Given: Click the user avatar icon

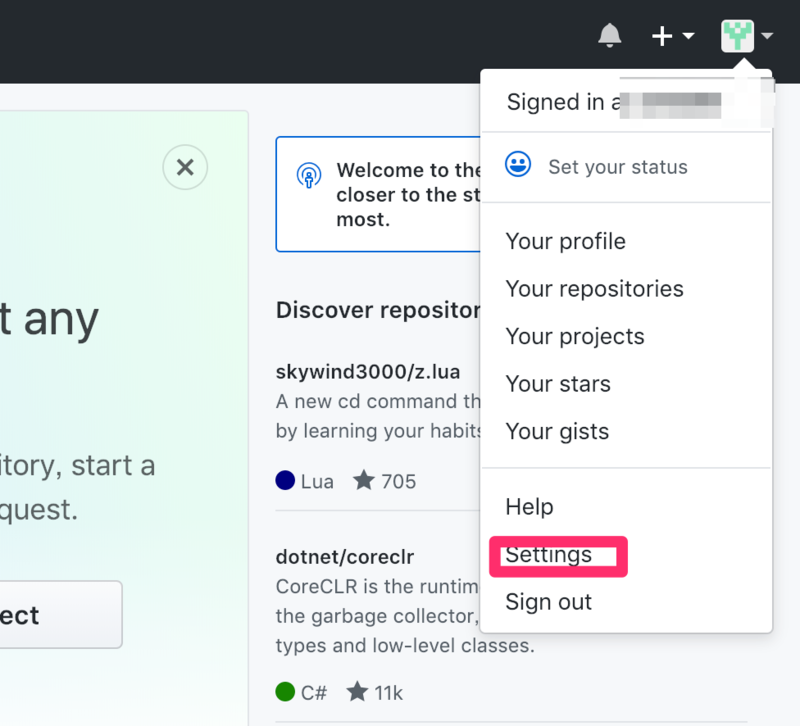Looking at the screenshot, I should [737, 36].
